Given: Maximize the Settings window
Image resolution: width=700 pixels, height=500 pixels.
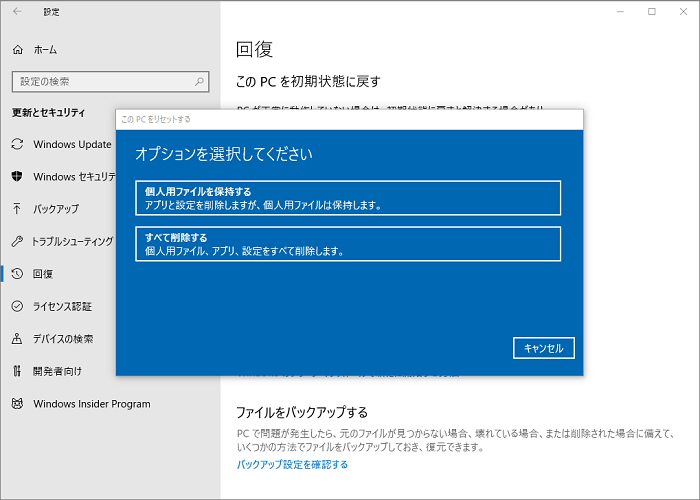Looking at the screenshot, I should (652, 12).
